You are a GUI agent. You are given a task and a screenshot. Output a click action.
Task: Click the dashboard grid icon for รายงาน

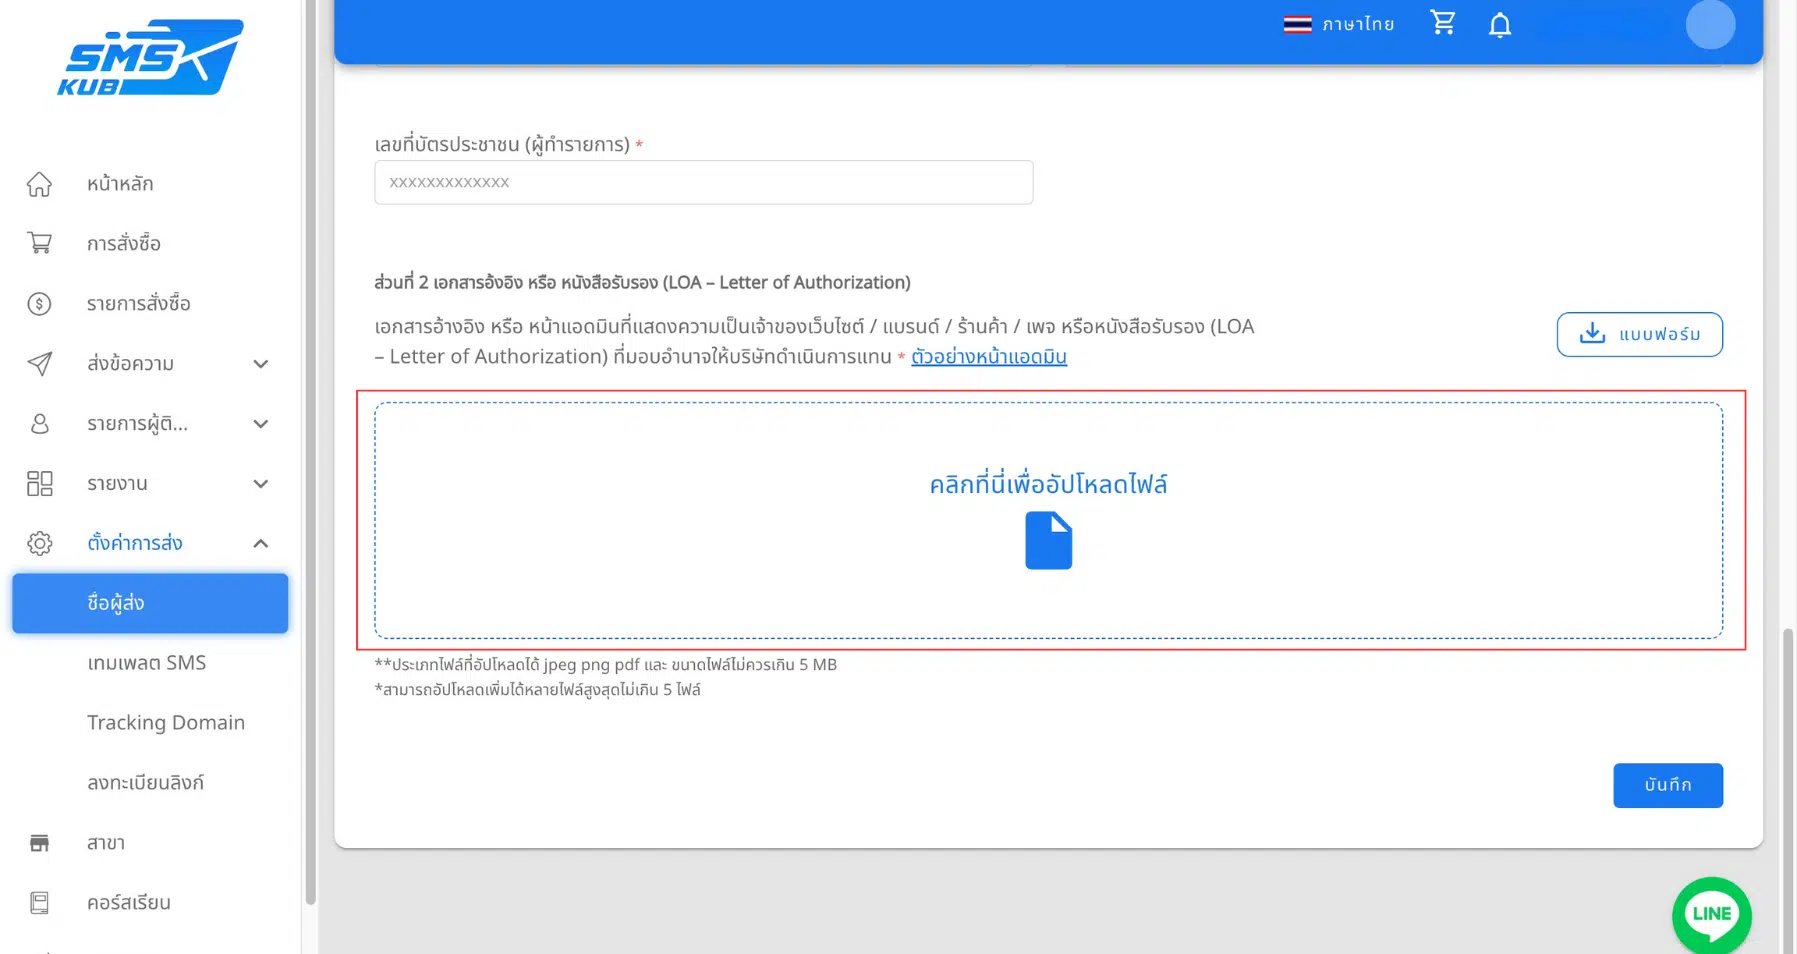39,483
